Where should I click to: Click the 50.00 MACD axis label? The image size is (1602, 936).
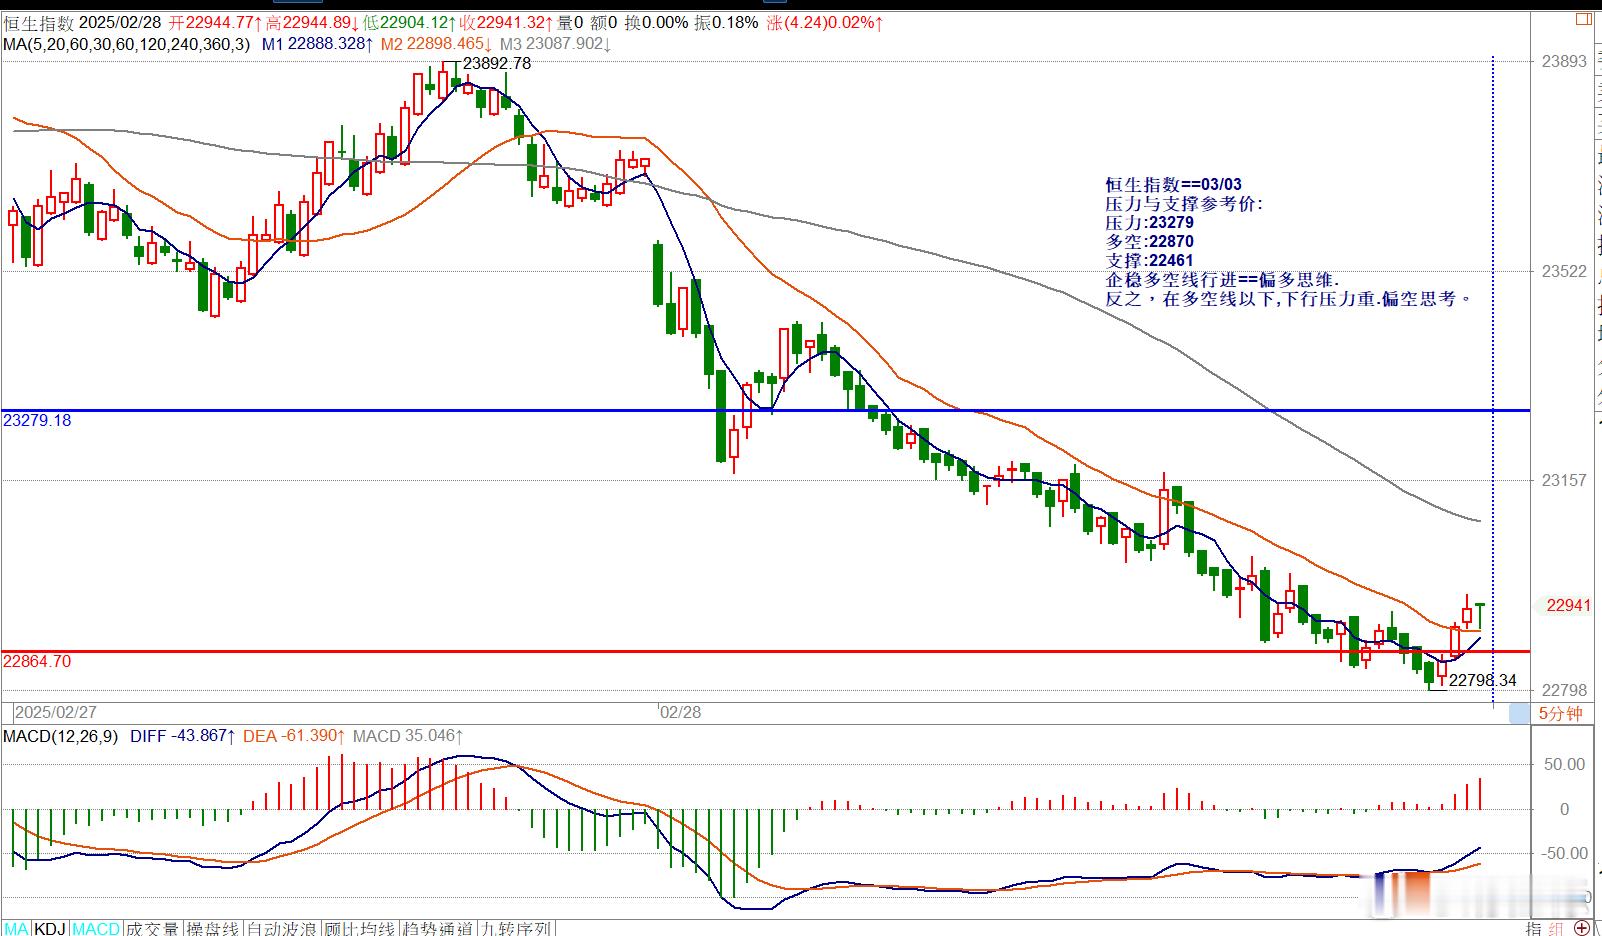[1564, 764]
